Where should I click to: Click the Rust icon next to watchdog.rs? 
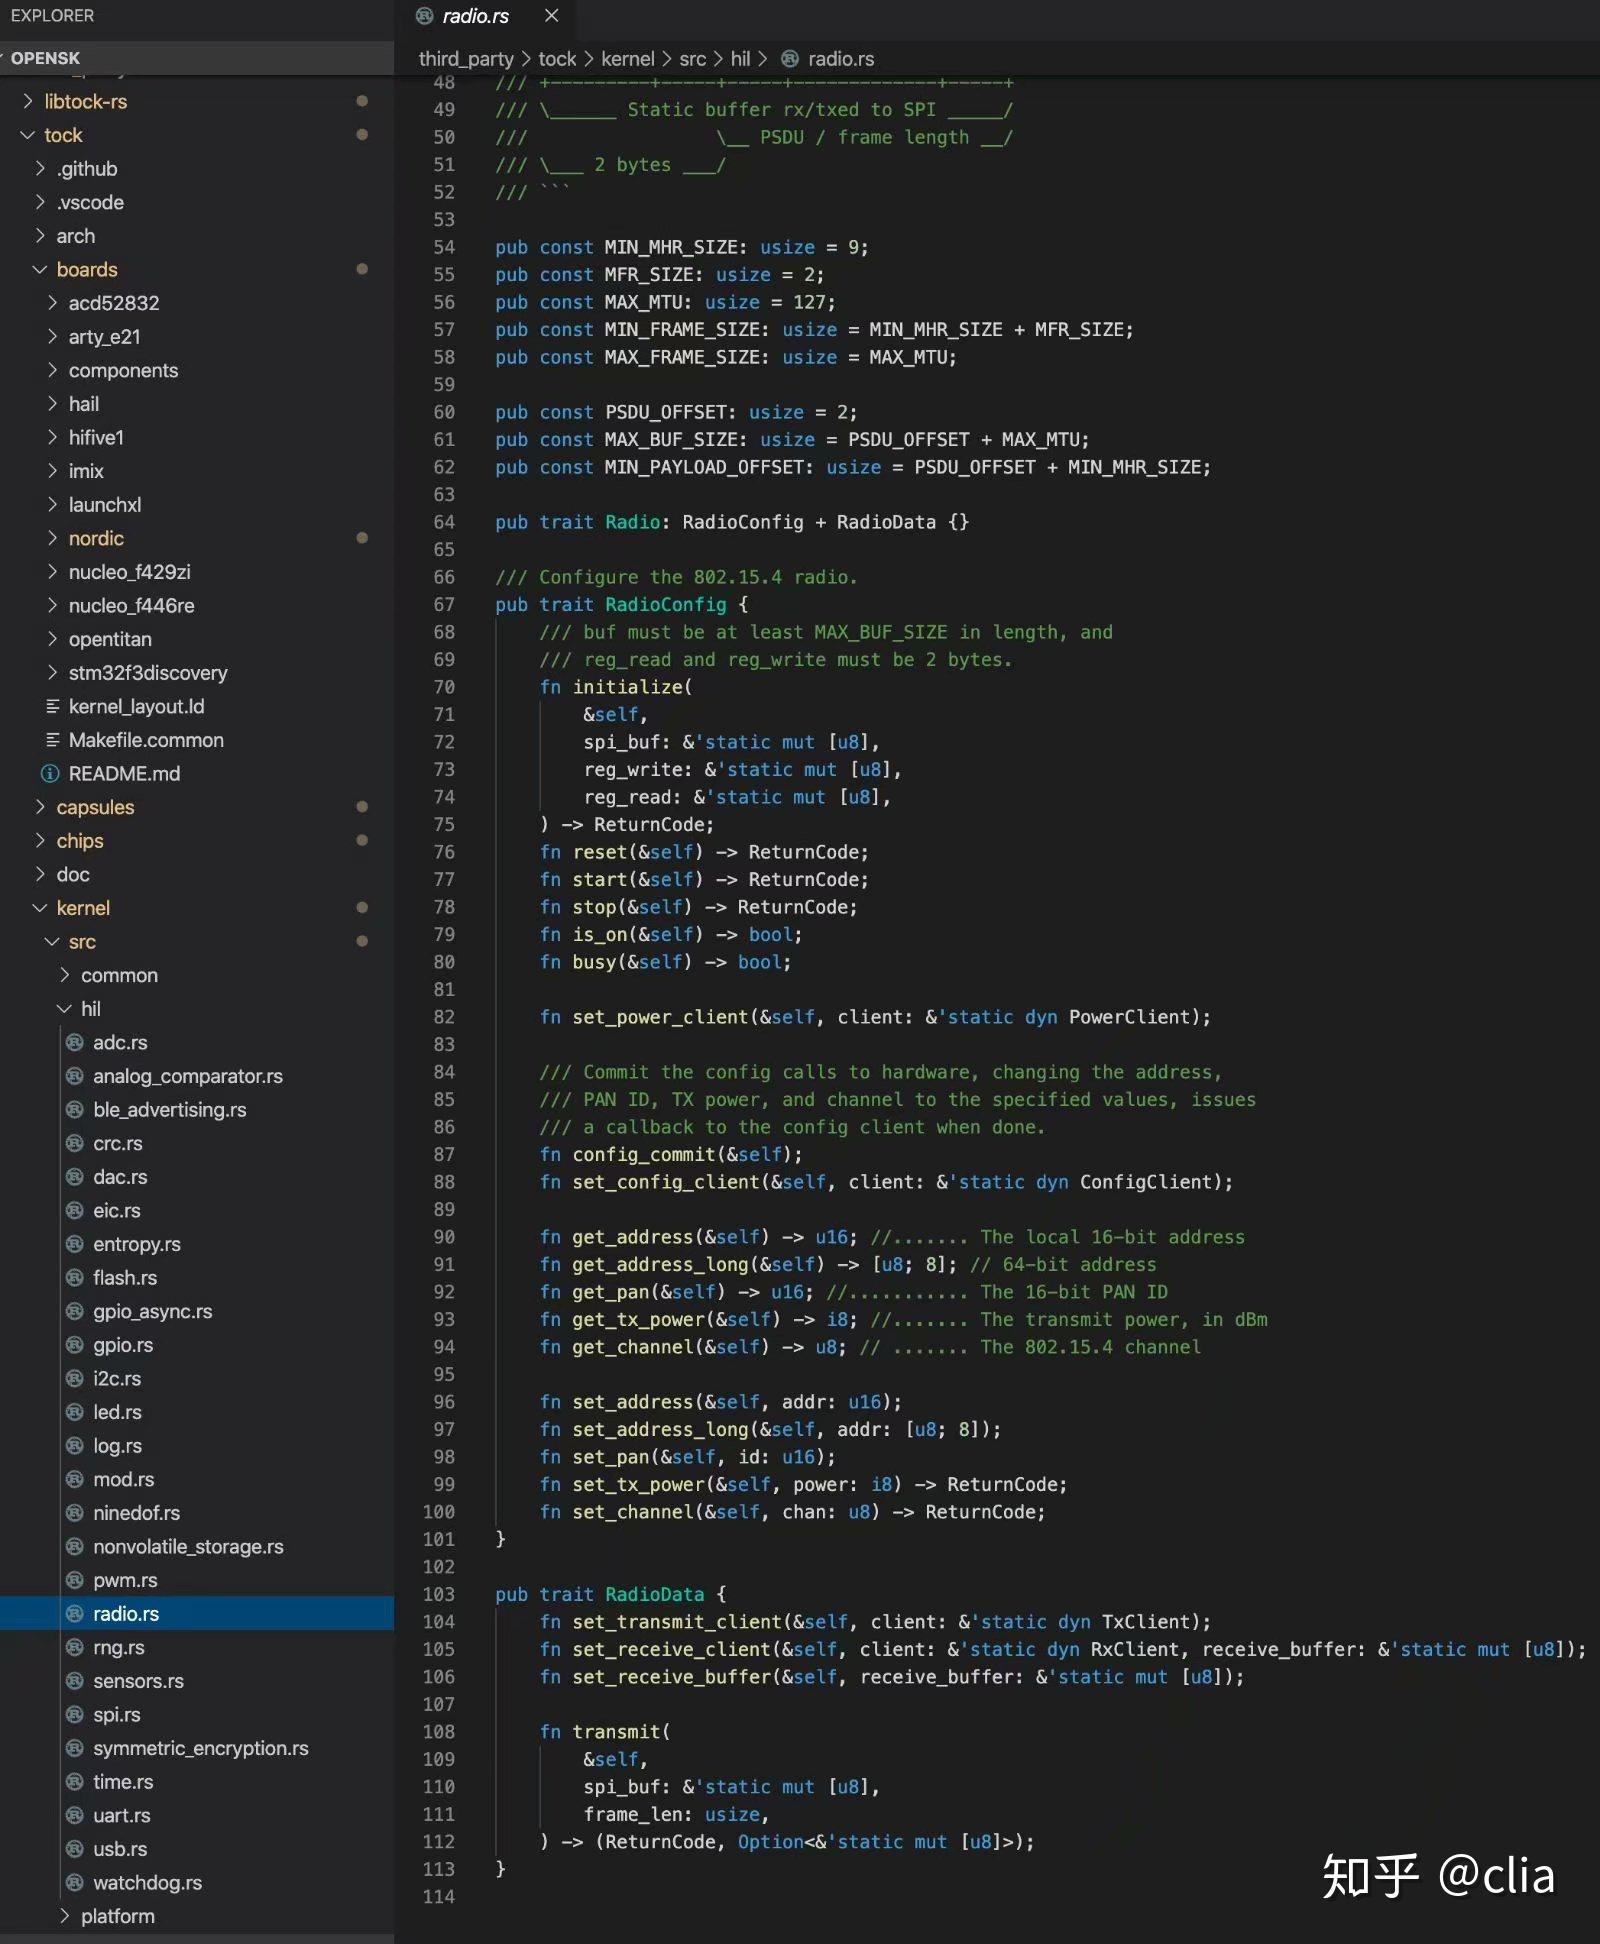pos(75,1882)
